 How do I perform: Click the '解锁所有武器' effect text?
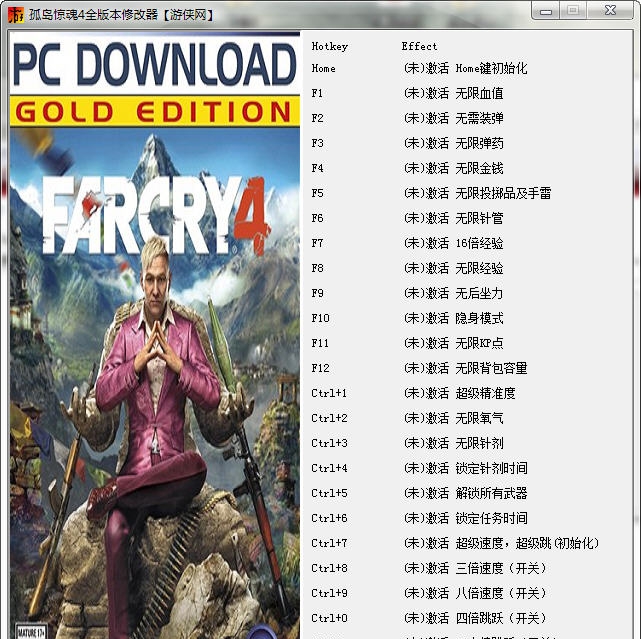coord(491,493)
